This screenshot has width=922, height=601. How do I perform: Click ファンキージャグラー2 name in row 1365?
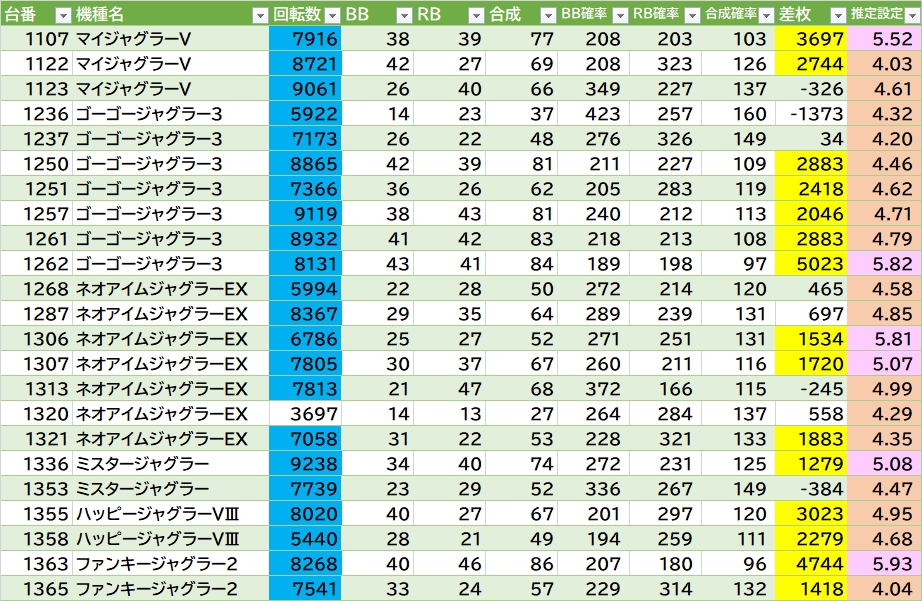point(156,589)
